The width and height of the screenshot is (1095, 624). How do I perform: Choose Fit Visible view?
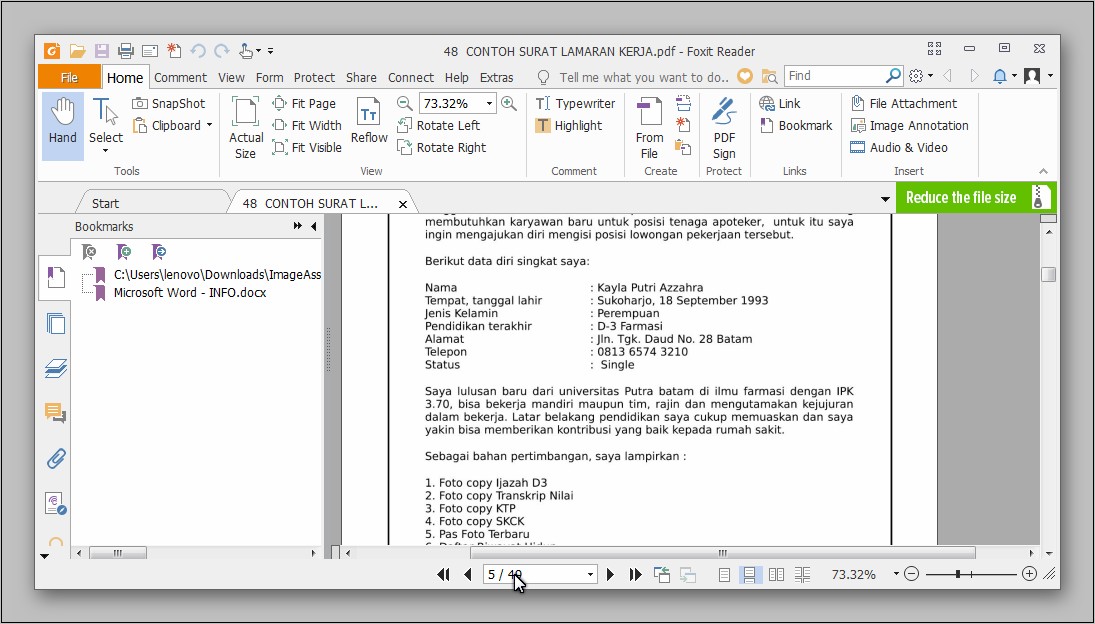(307, 147)
